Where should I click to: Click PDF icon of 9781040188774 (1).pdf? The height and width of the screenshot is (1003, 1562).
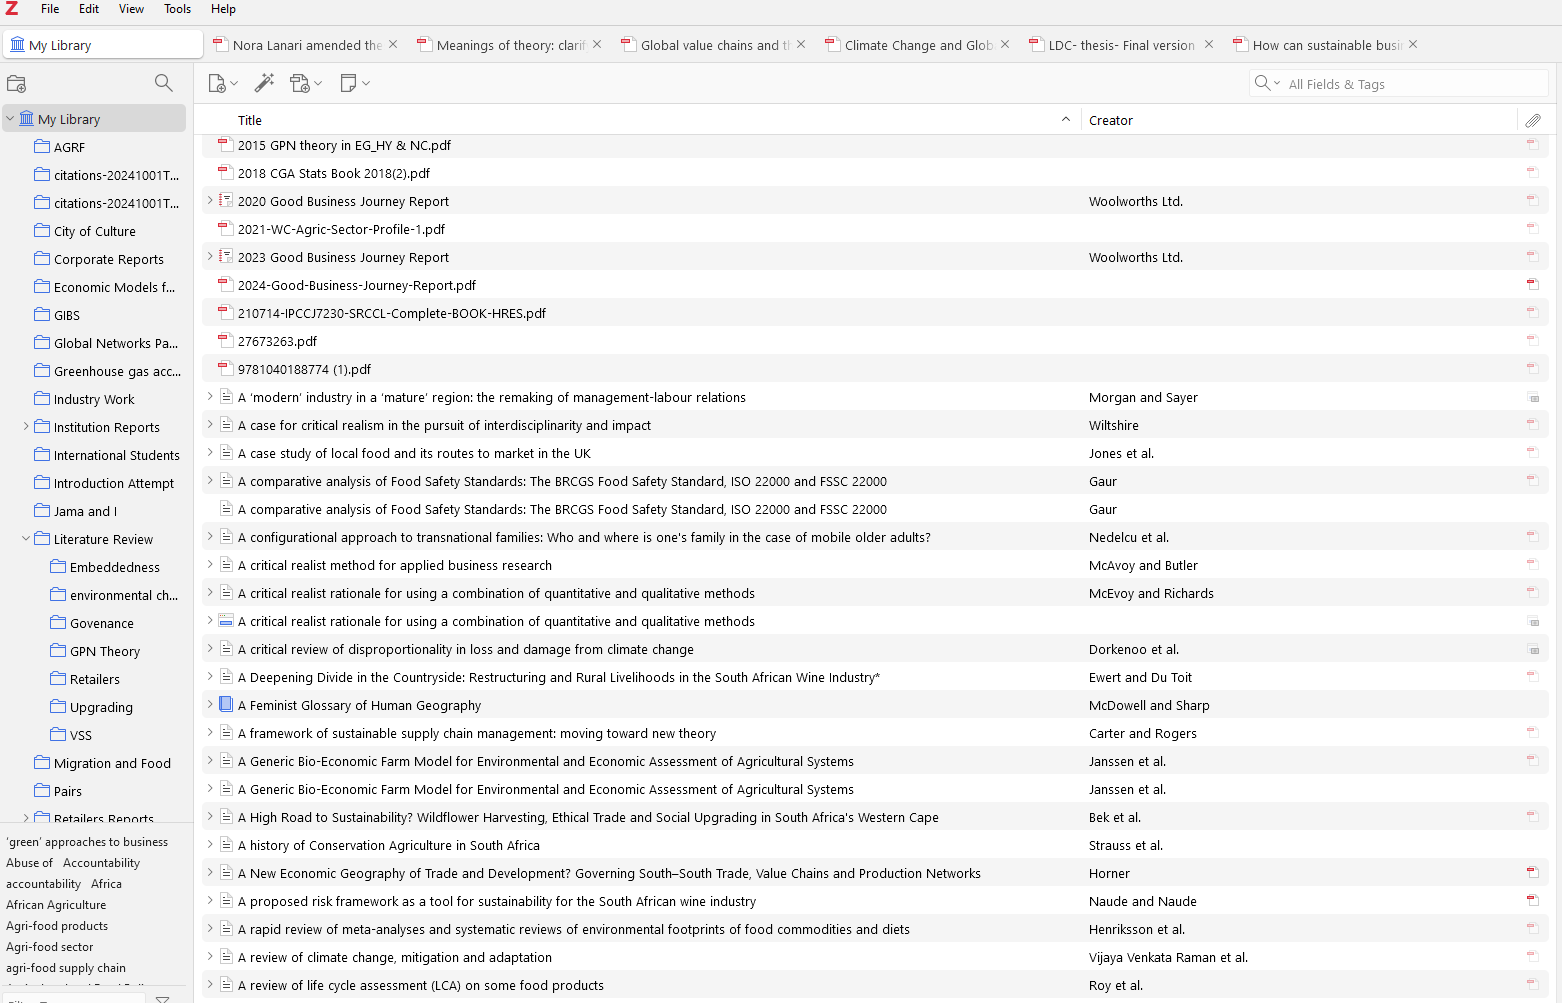click(226, 368)
